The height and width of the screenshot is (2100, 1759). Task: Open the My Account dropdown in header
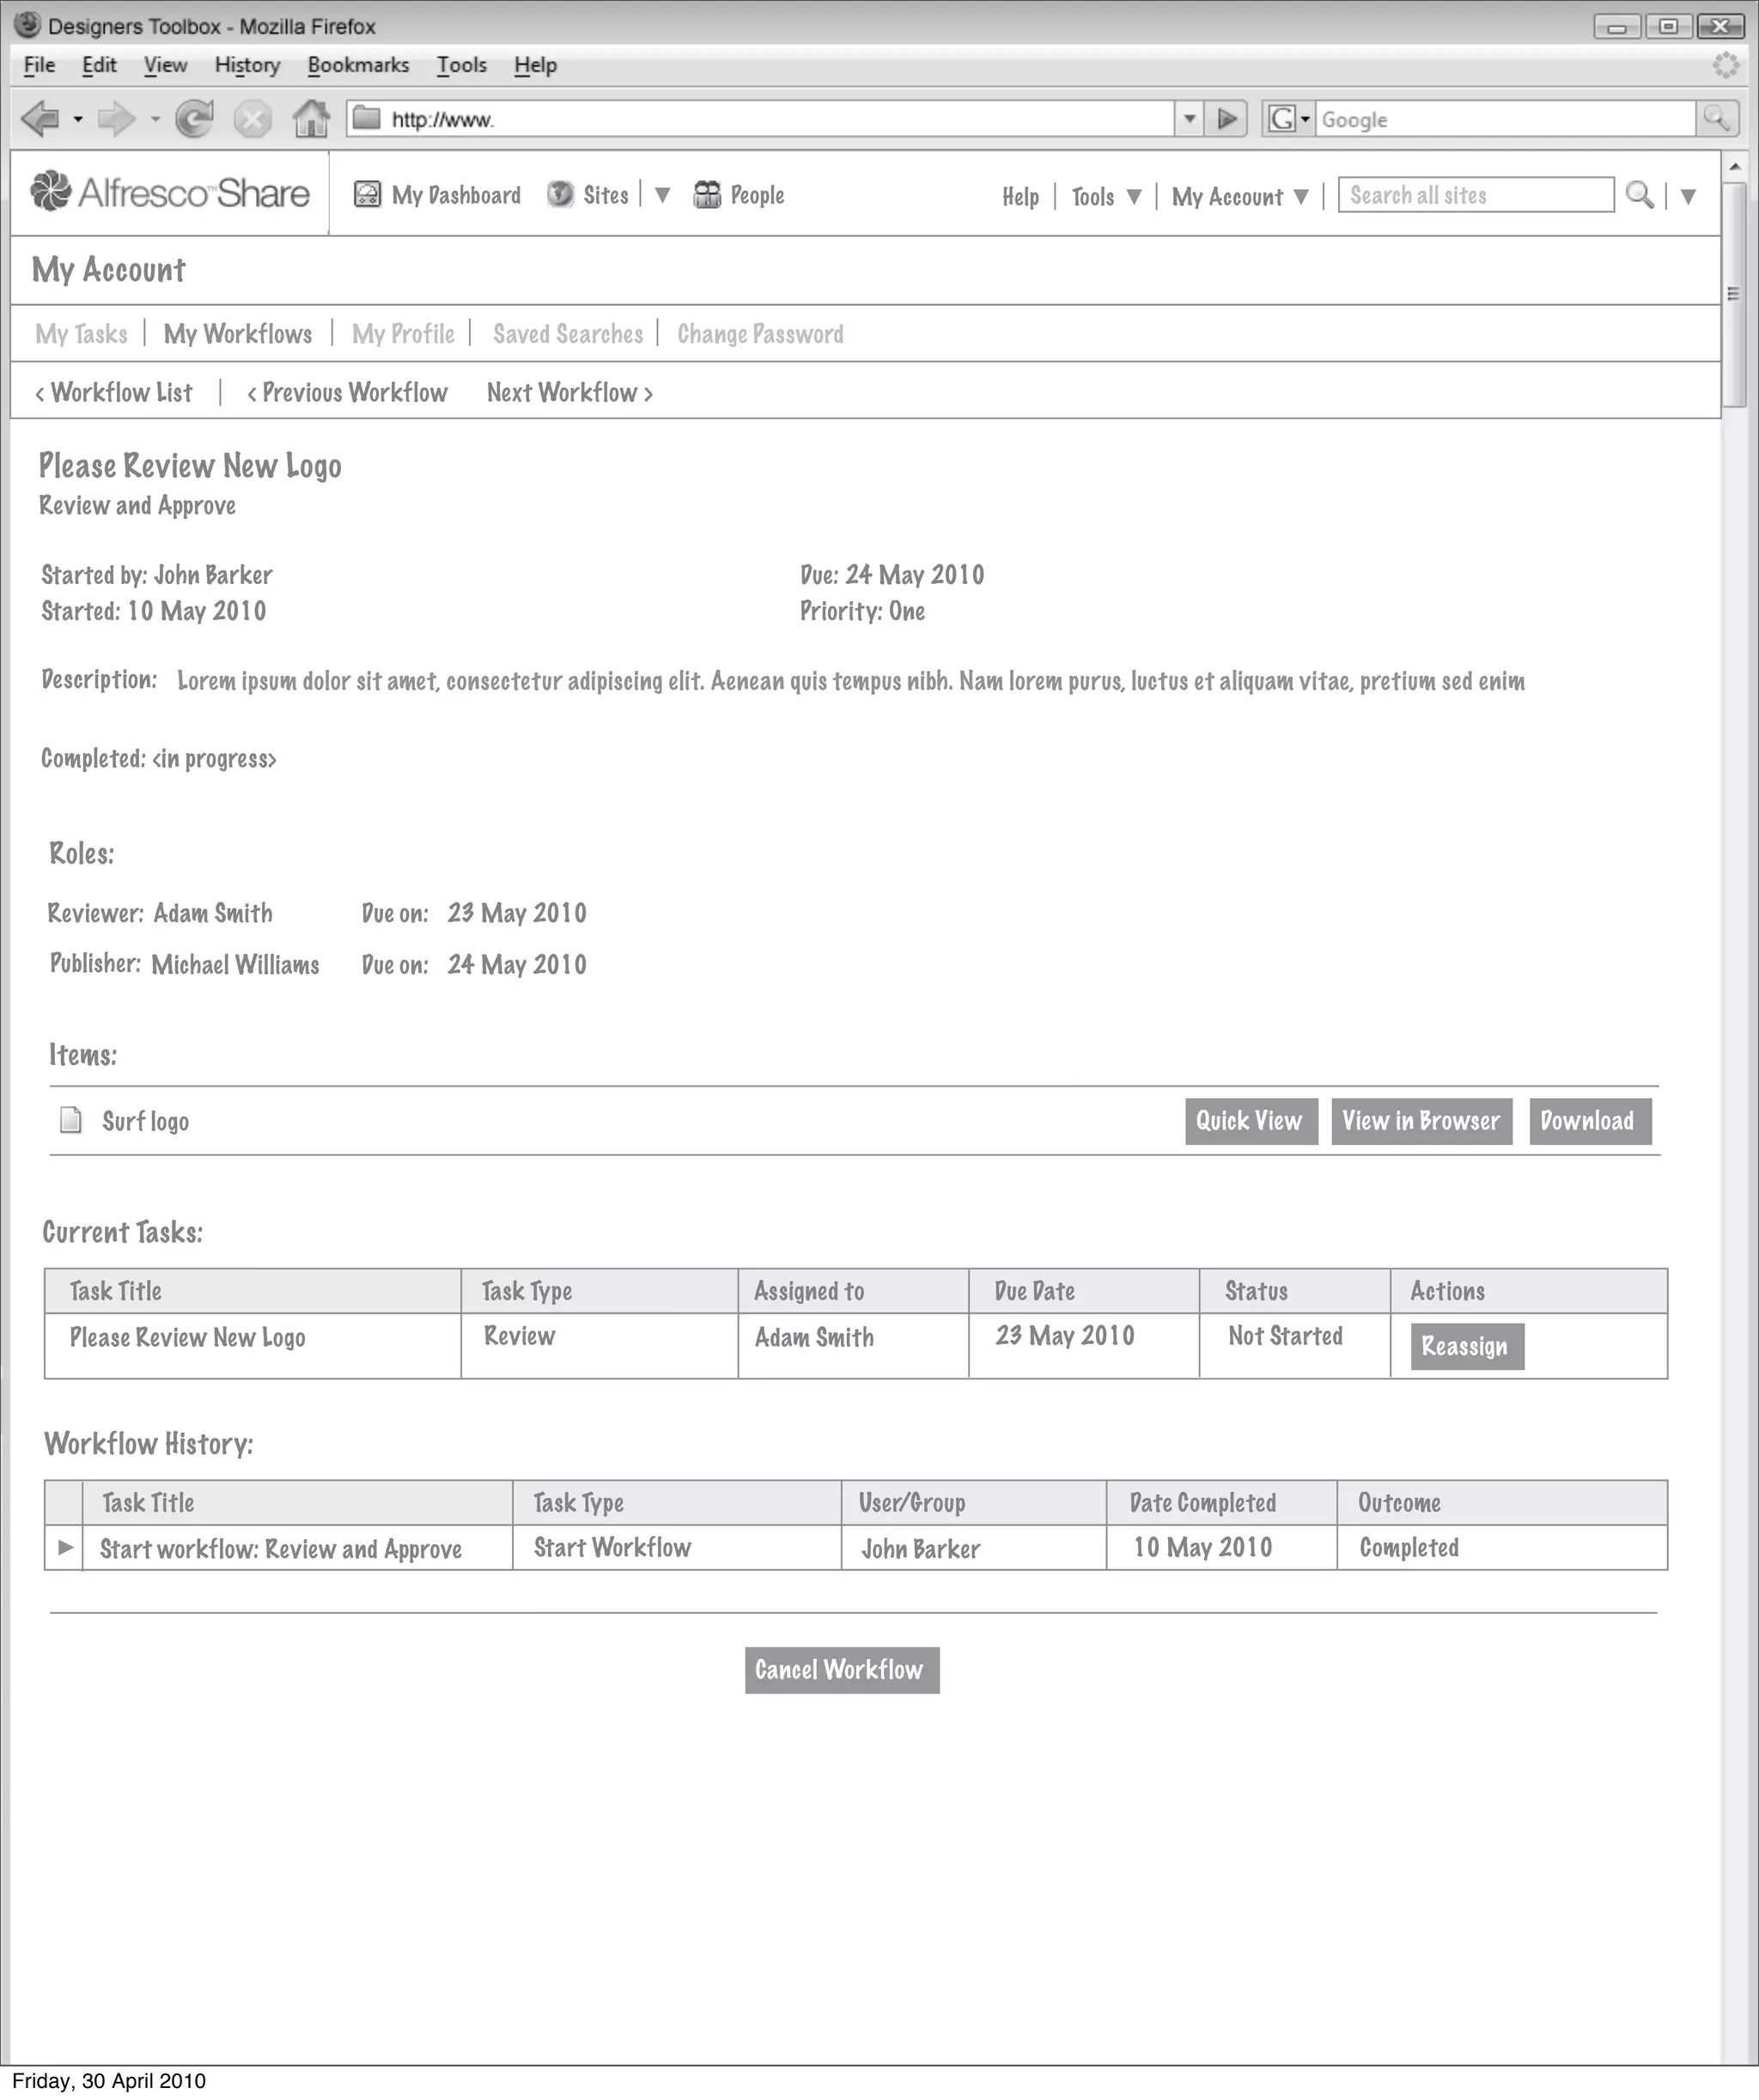(x=1240, y=196)
